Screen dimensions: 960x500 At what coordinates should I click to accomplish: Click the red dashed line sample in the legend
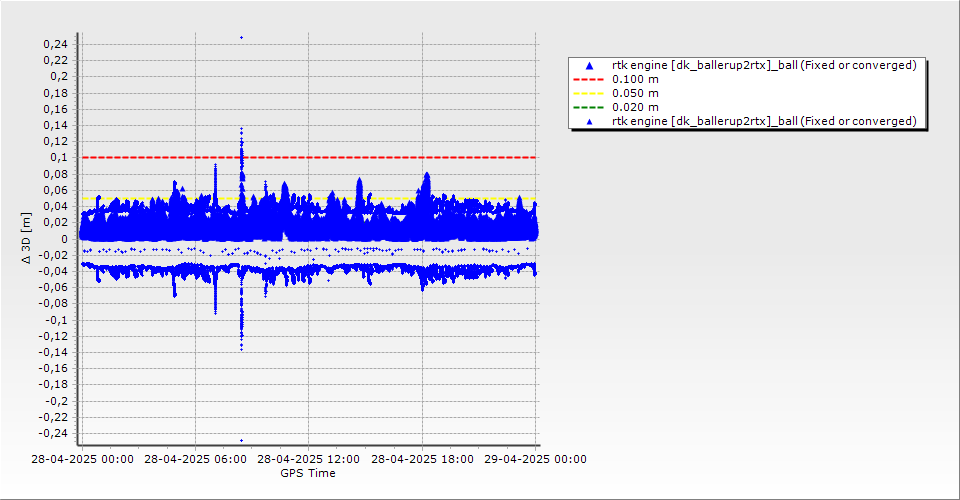(x=588, y=80)
